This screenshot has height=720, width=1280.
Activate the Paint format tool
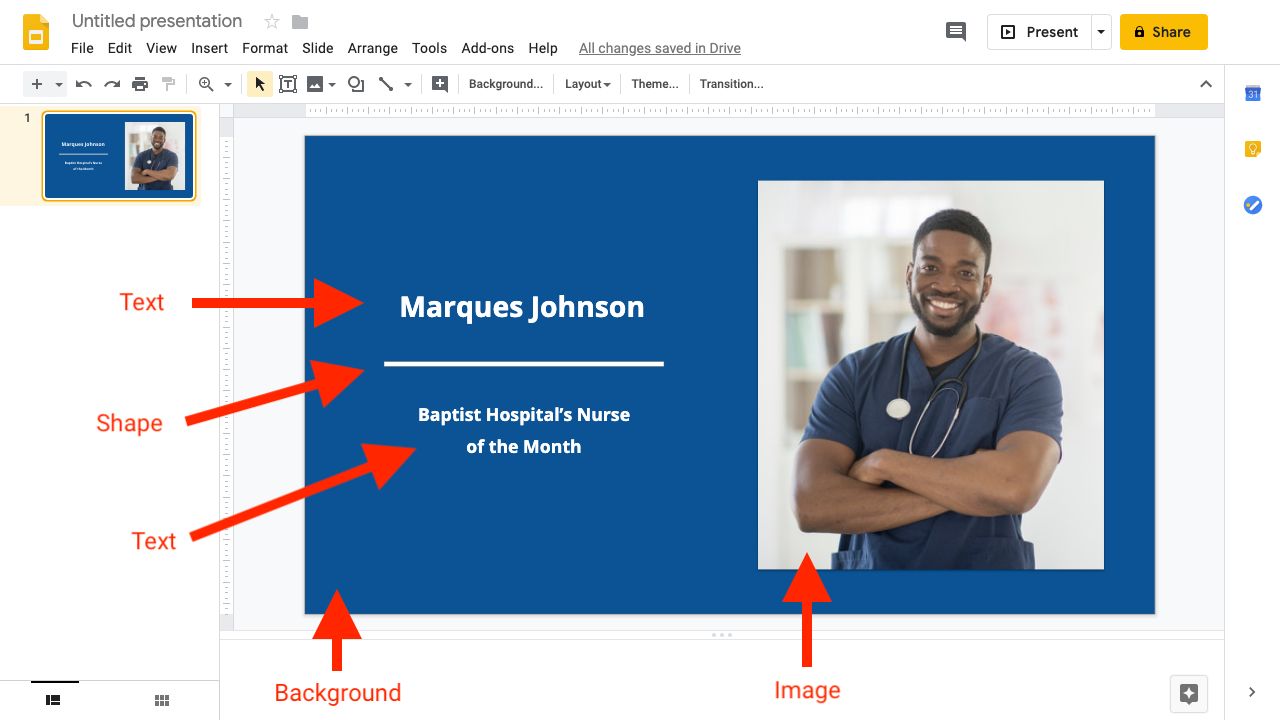[x=168, y=84]
